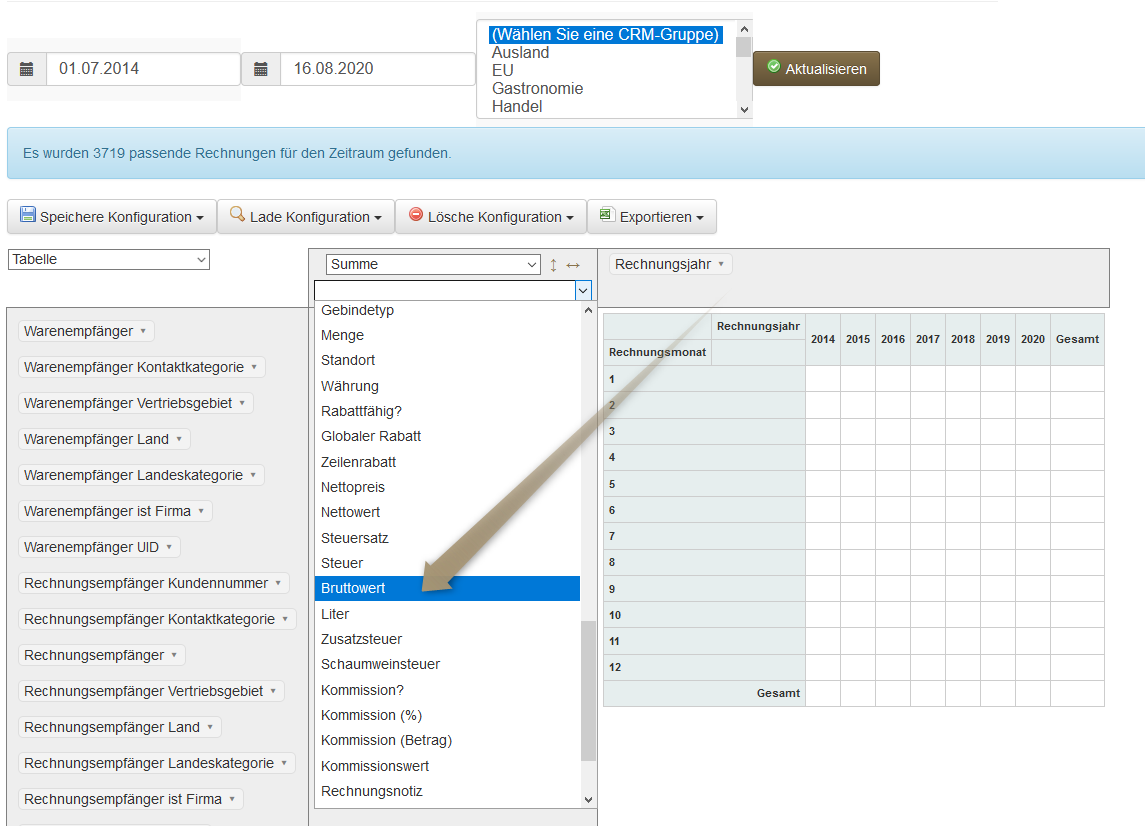Click the horizontal sort arrow icon
The height and width of the screenshot is (826, 1145).
(573, 265)
